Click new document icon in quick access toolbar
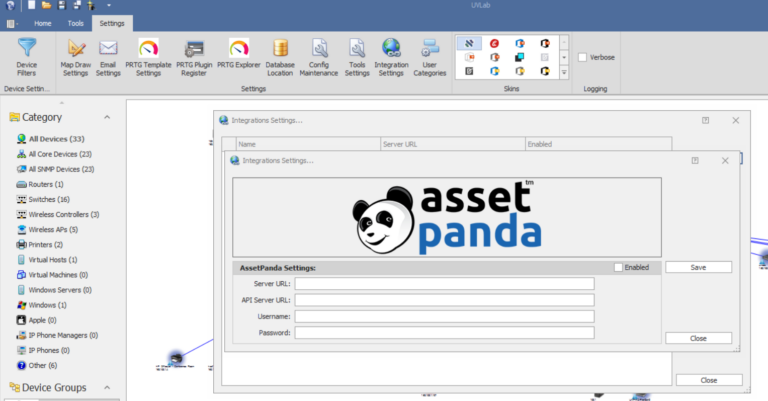 tap(31, 5)
